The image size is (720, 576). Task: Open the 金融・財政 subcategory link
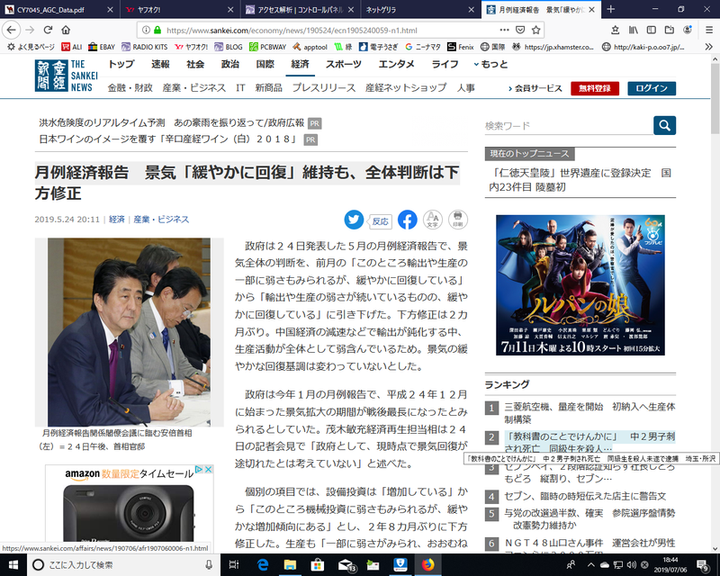tap(129, 88)
